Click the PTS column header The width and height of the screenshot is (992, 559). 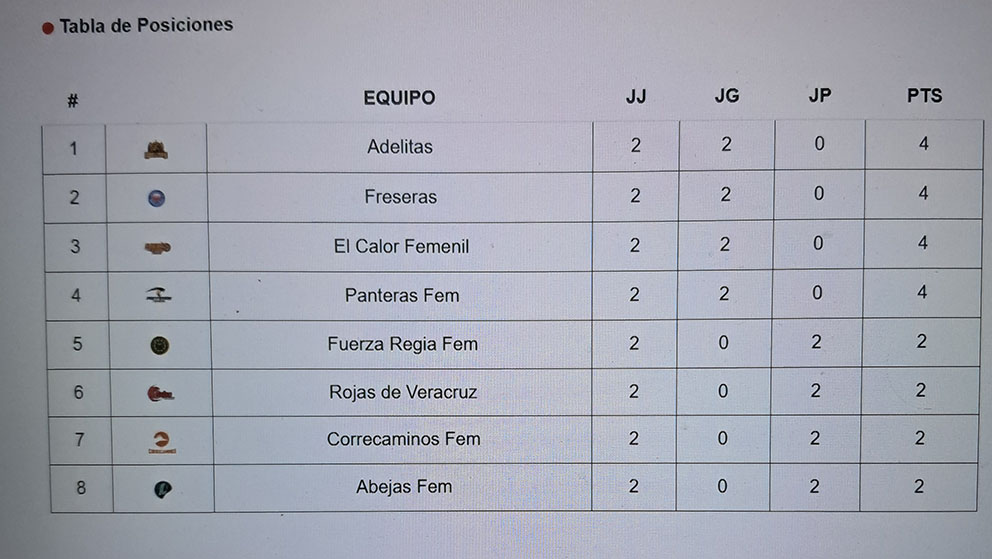(x=924, y=96)
